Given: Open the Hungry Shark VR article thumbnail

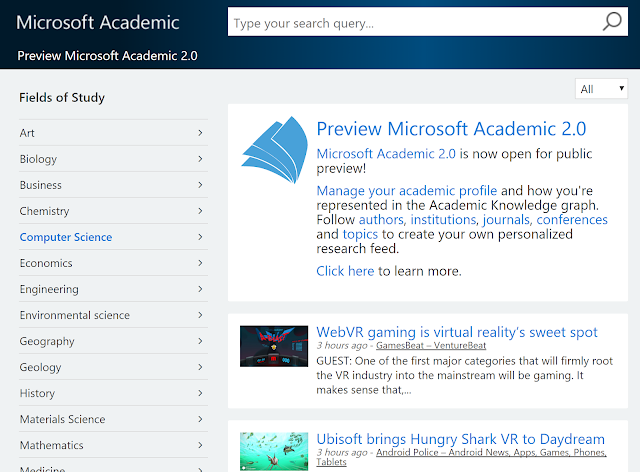Looking at the screenshot, I should coord(274,452).
